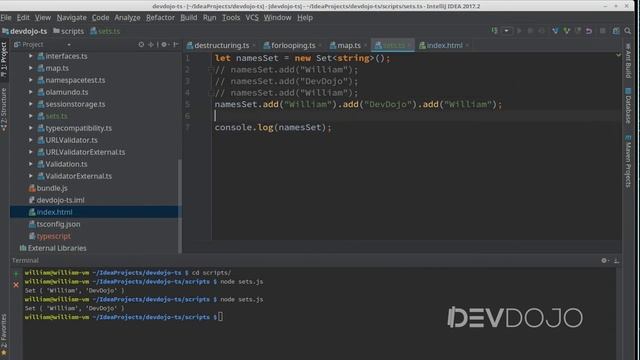This screenshot has width=640, height=360.
Task: Click the green Run arrow in toolbar
Action: coord(519,31)
